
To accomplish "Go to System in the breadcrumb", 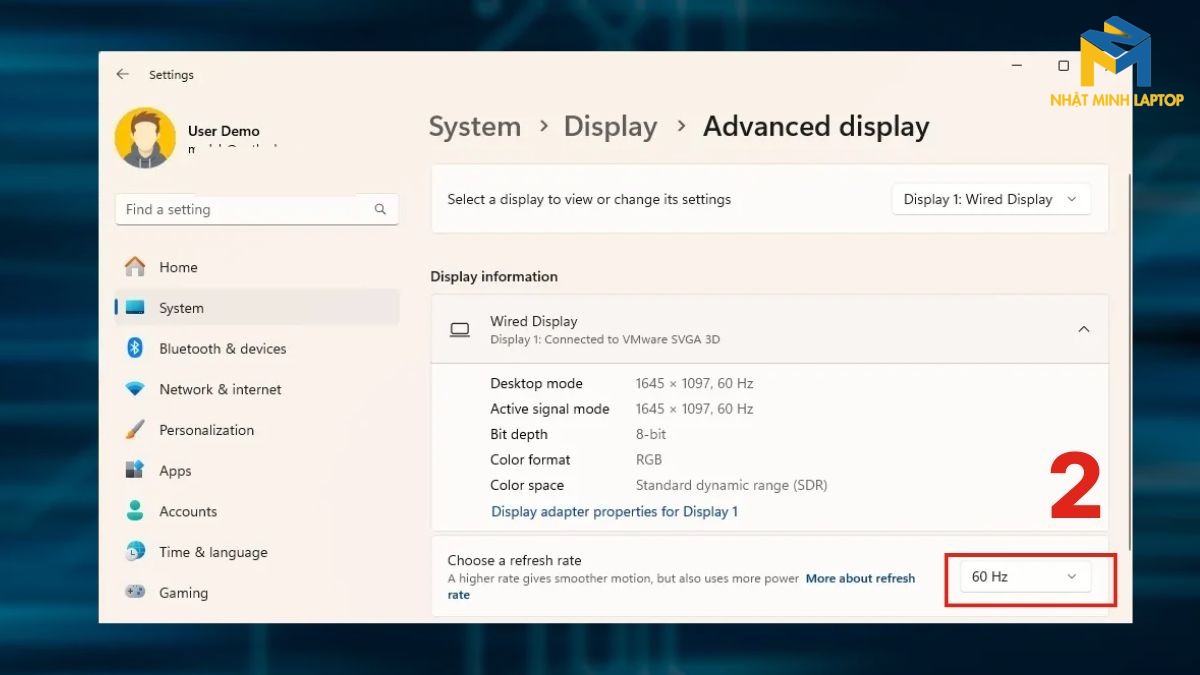I will point(475,127).
